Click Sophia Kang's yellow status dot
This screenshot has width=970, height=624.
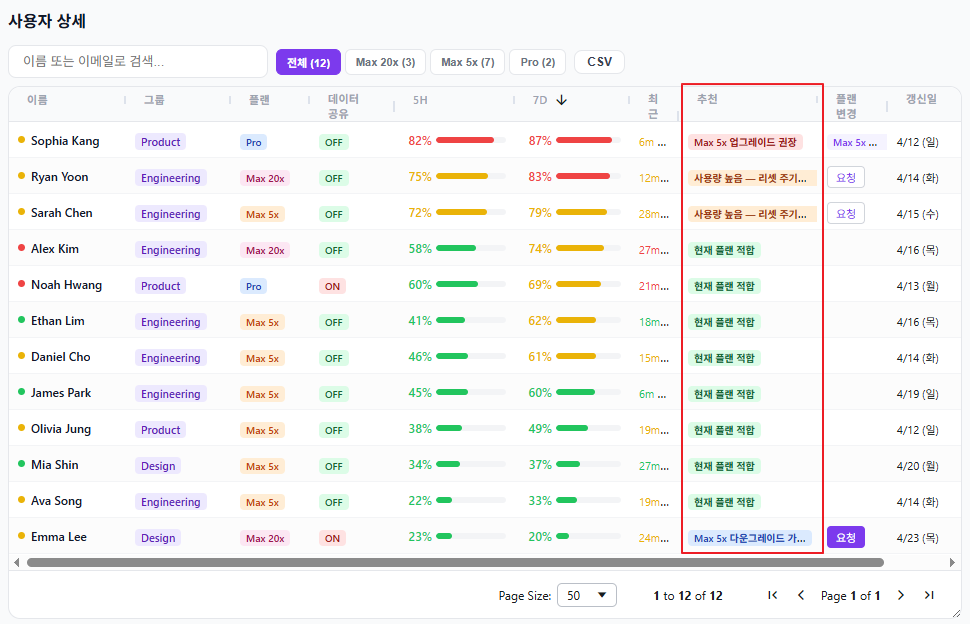click(21, 140)
